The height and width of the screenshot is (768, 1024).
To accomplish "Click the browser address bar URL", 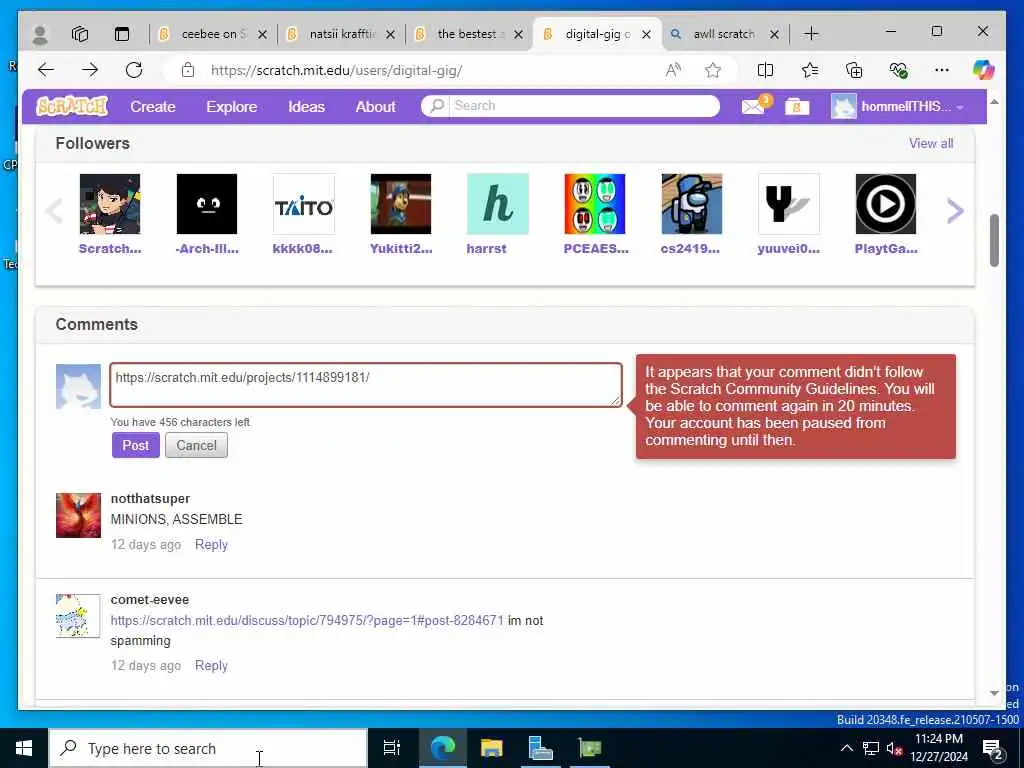I will pyautogui.click(x=336, y=71).
